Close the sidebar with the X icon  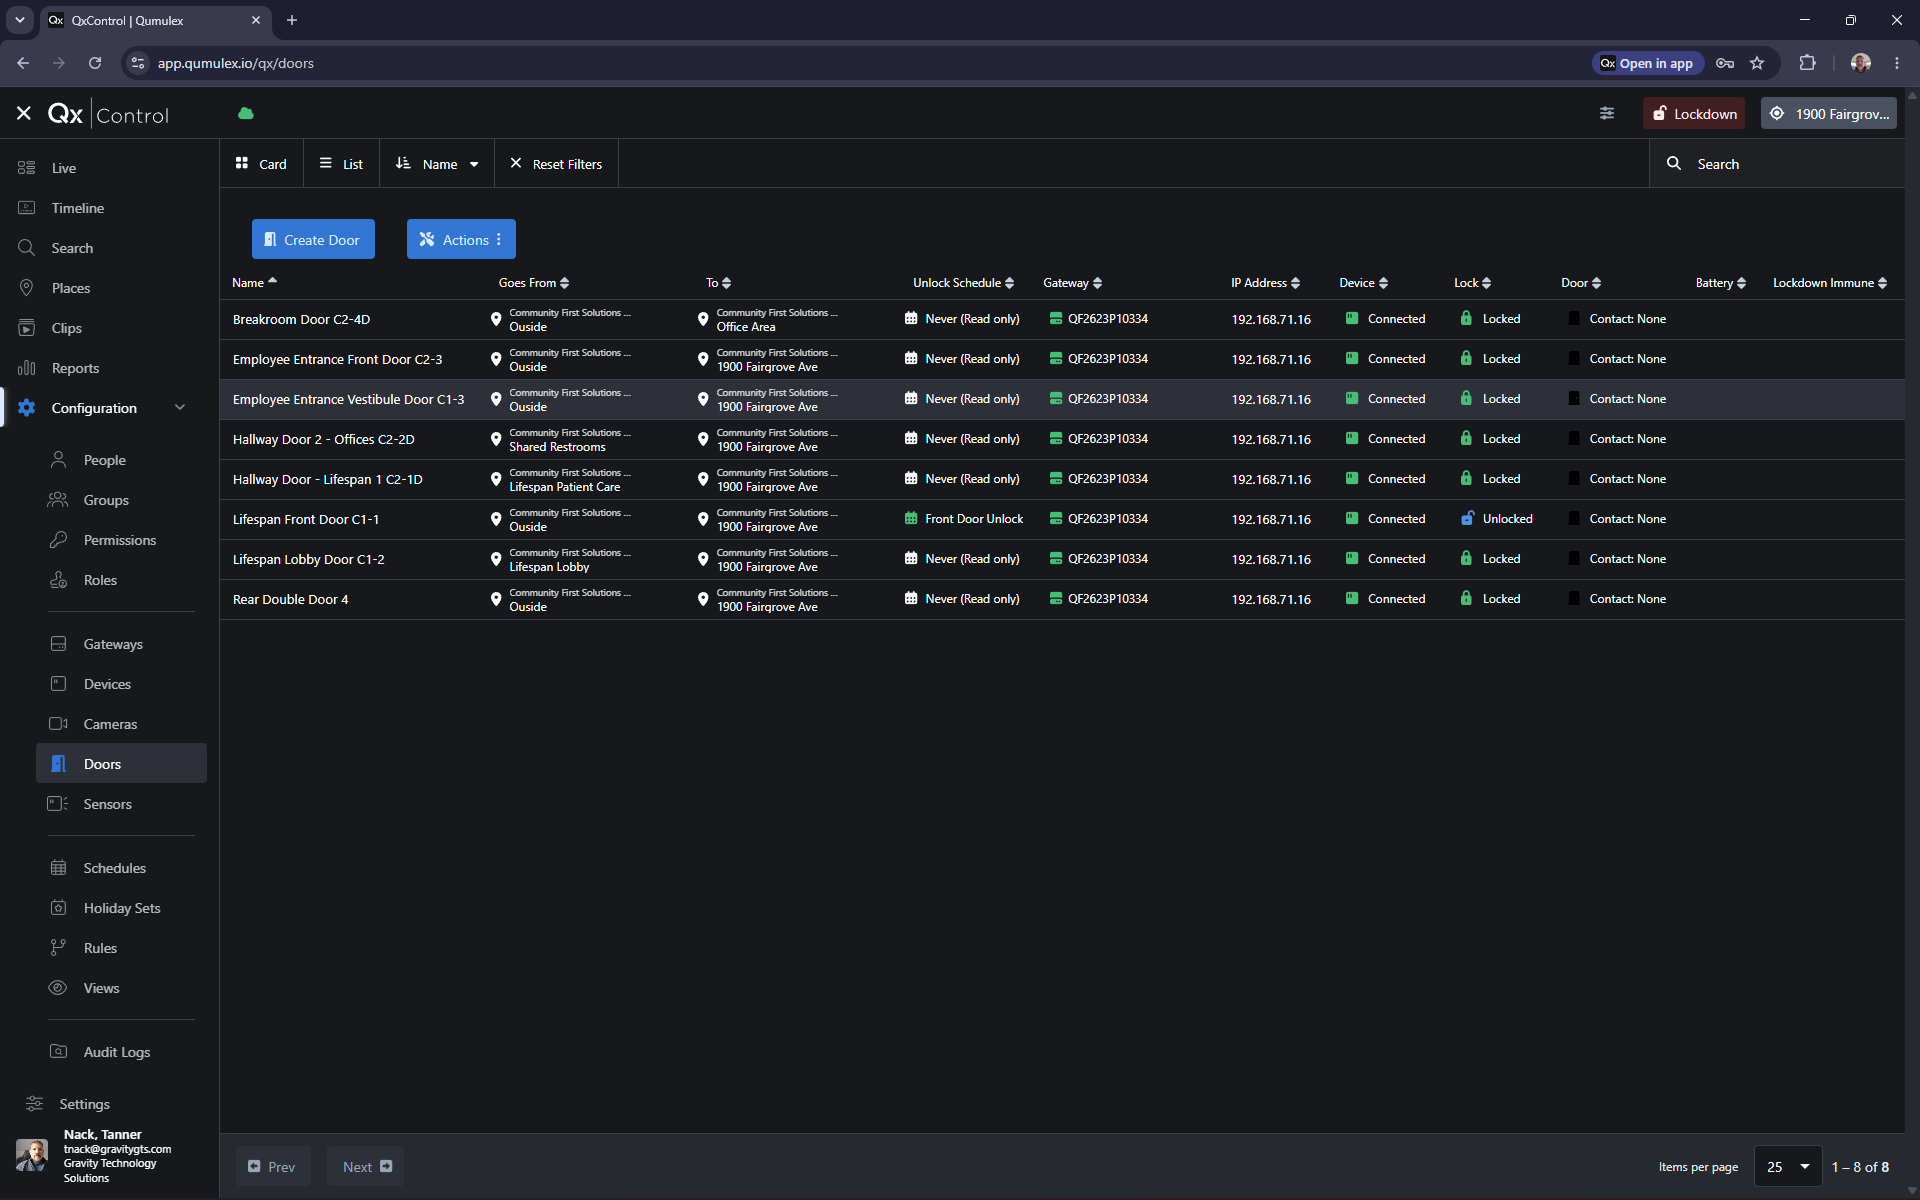coord(24,114)
